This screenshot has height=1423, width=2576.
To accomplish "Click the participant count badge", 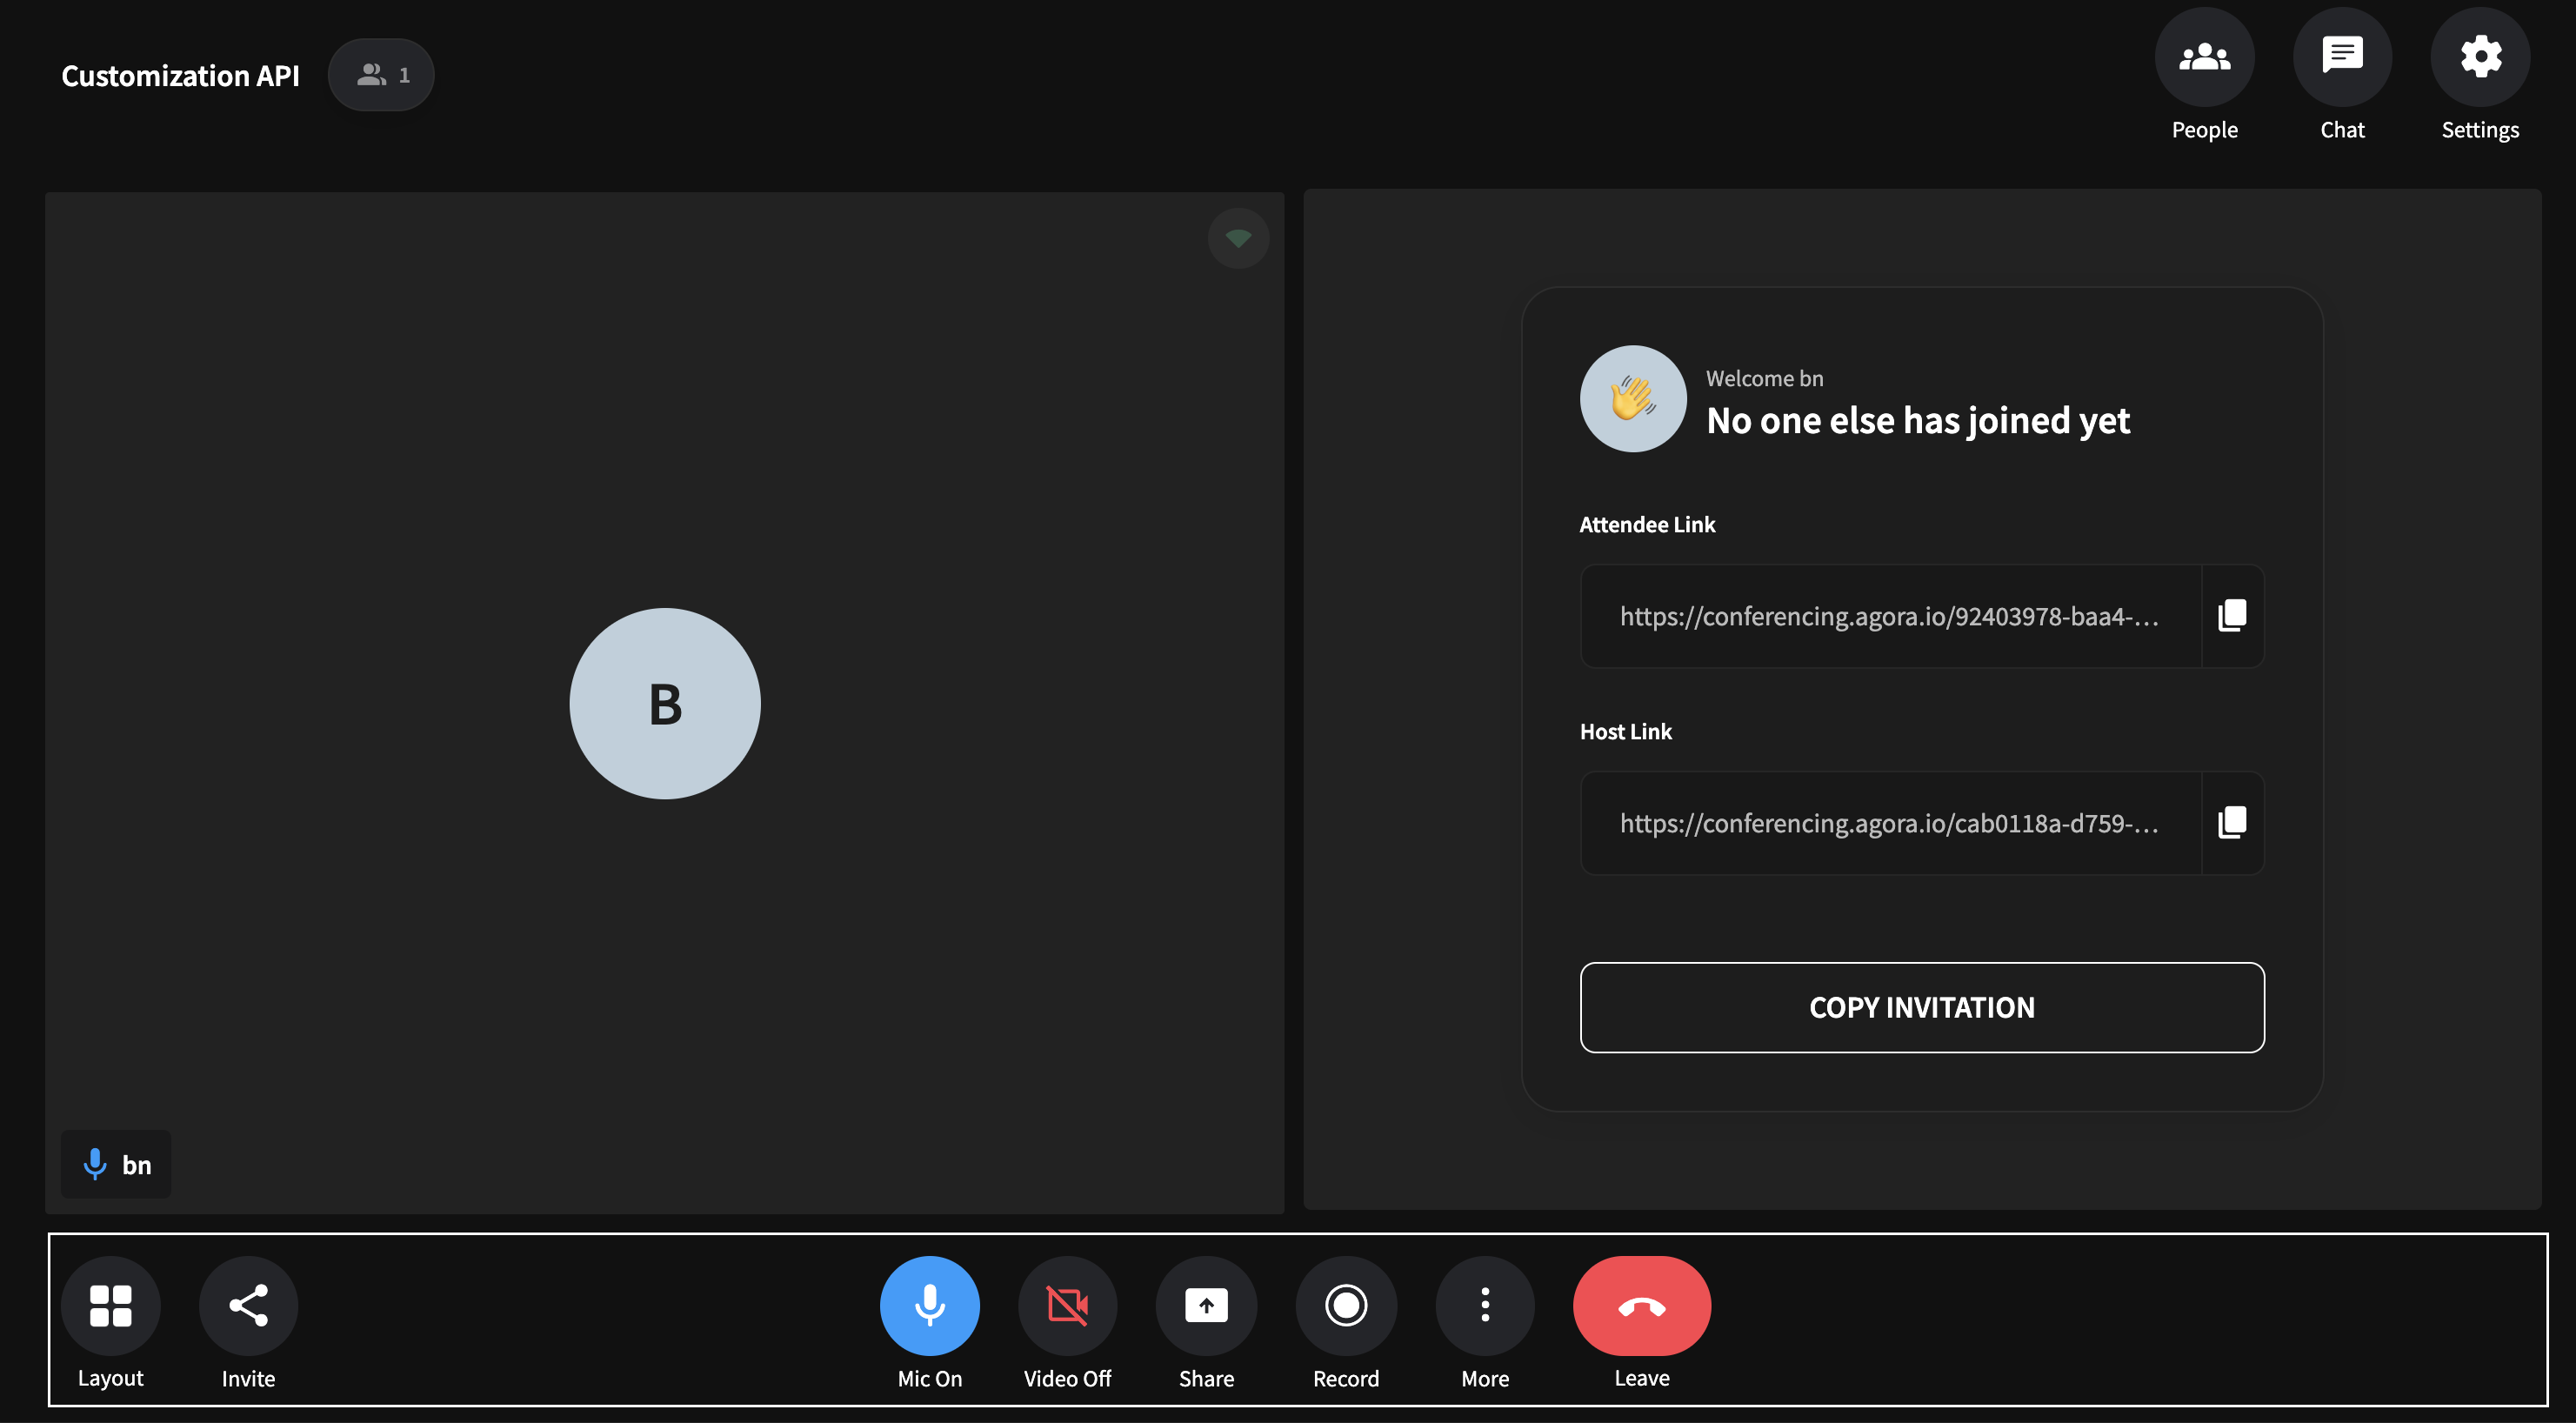I will (x=381, y=75).
